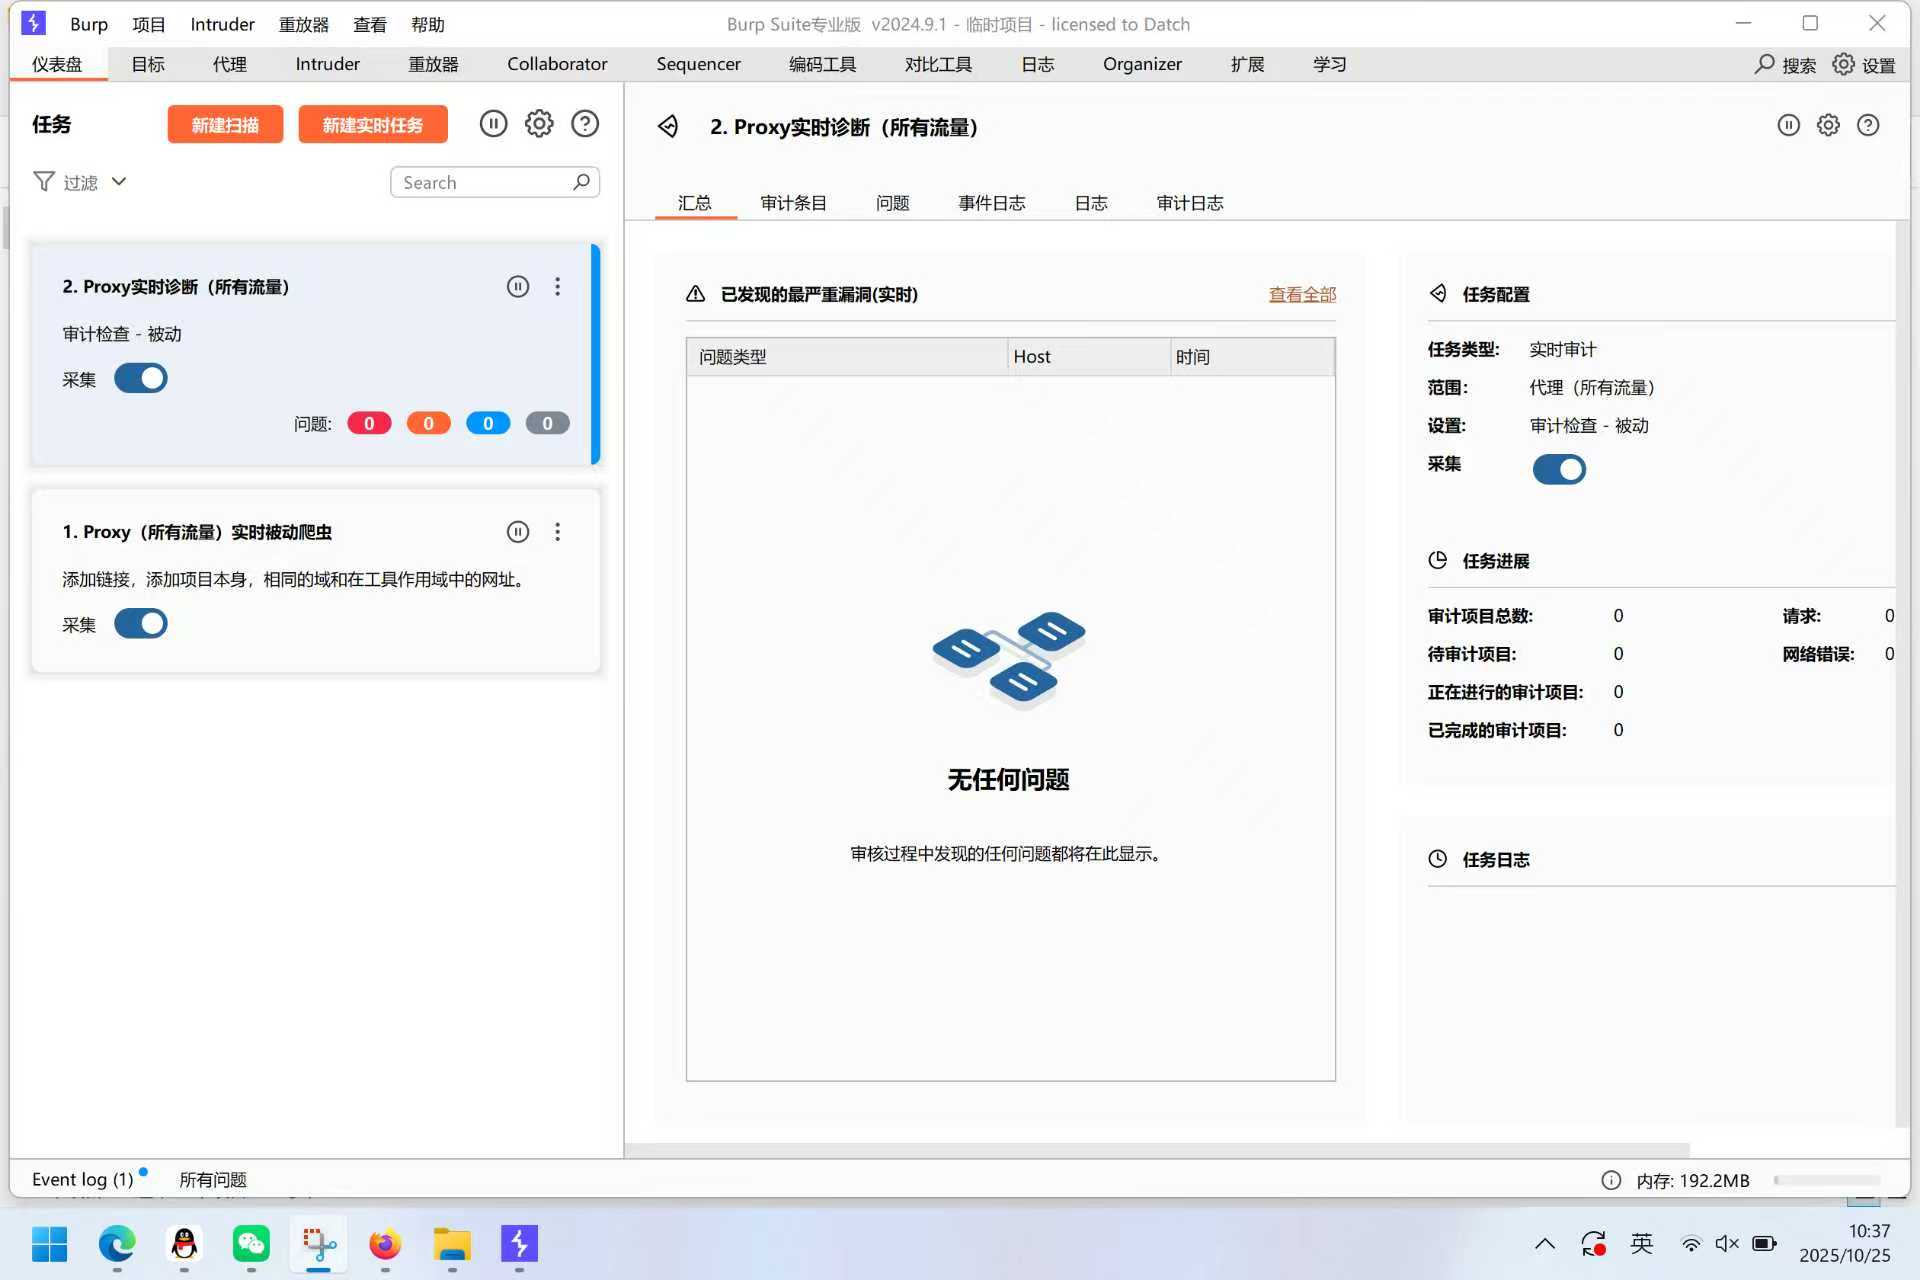Click the help icon beside tasks gear
The height and width of the screenshot is (1280, 1920).
(585, 124)
